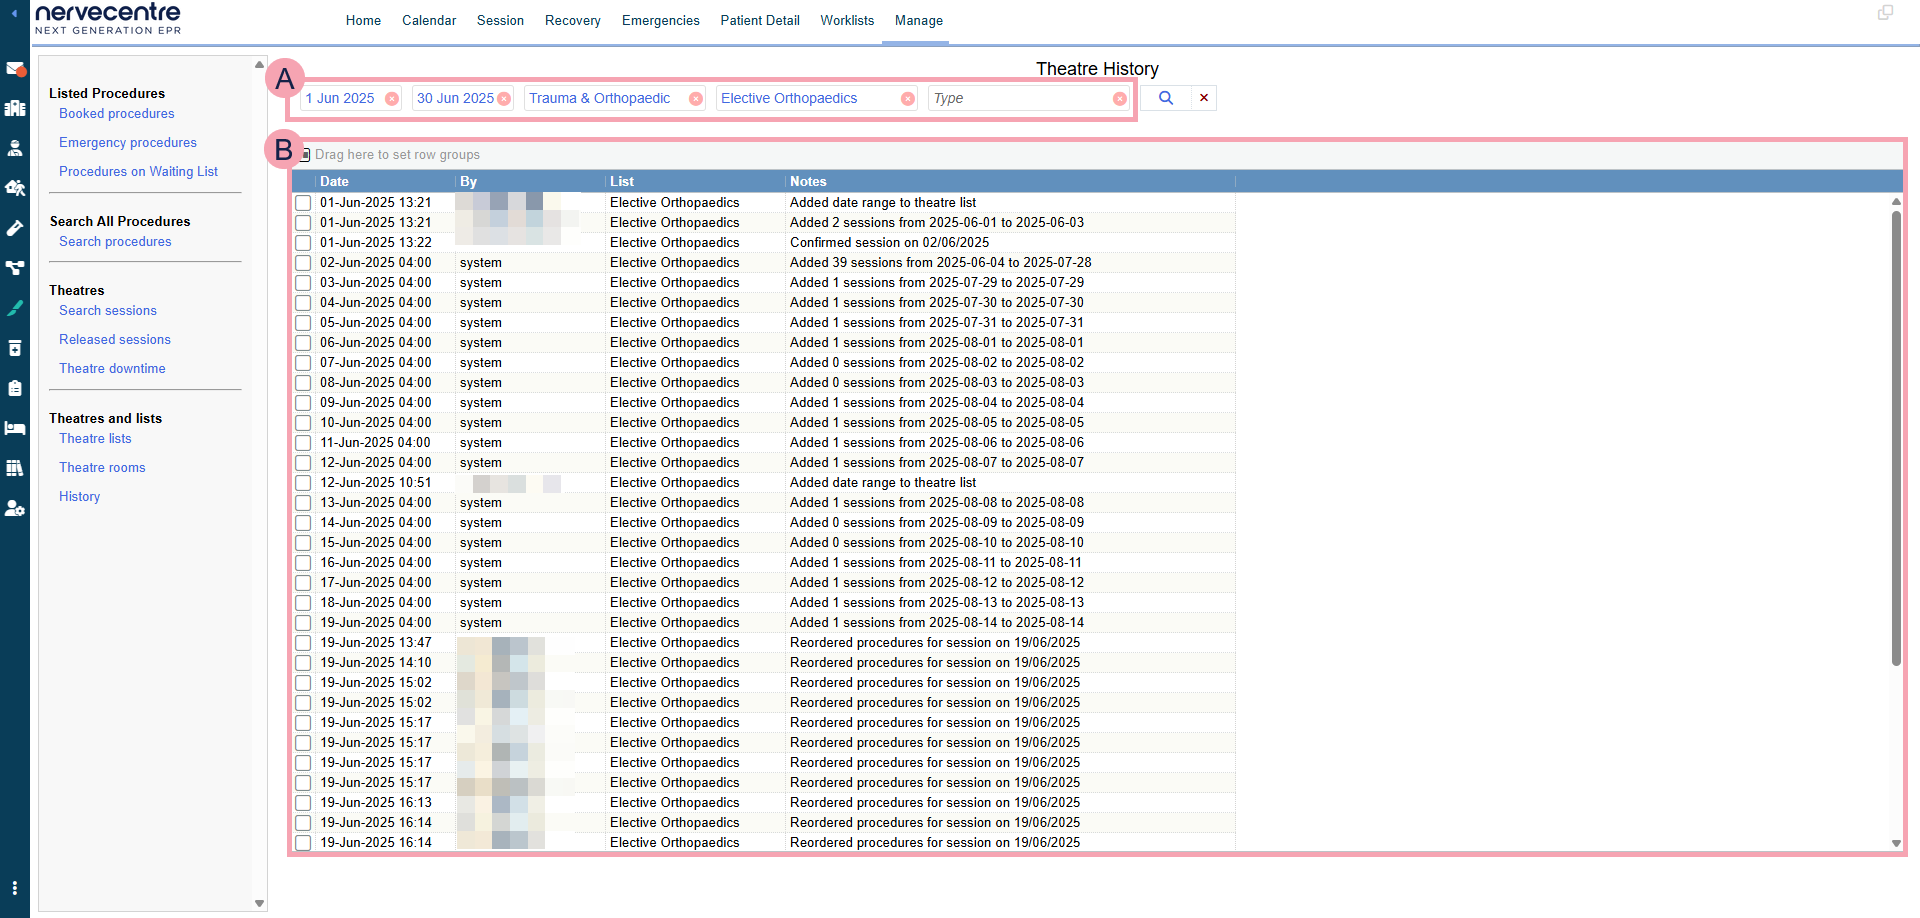Image resolution: width=1920 pixels, height=918 pixels.
Task: Open the Trauma & Orthopaedic specialty dropdown
Action: [605, 98]
